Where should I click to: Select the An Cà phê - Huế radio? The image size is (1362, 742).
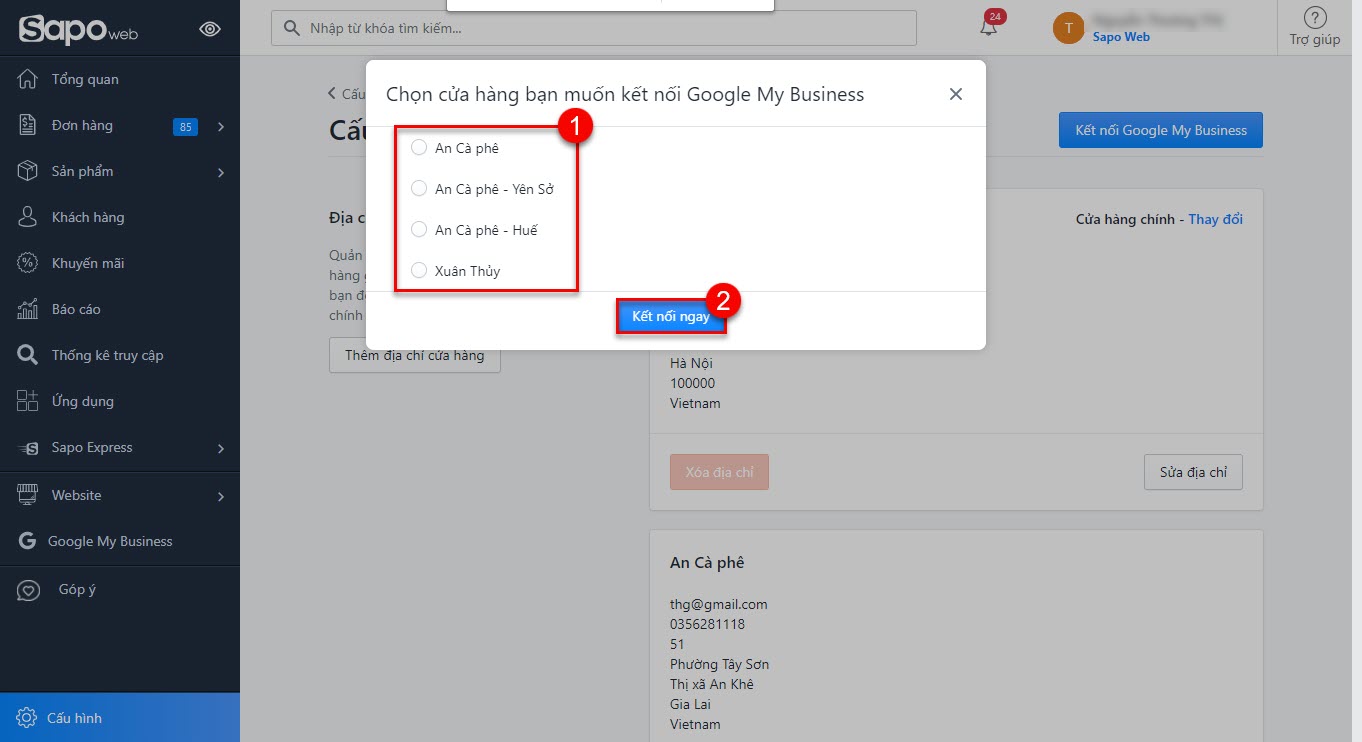419,230
